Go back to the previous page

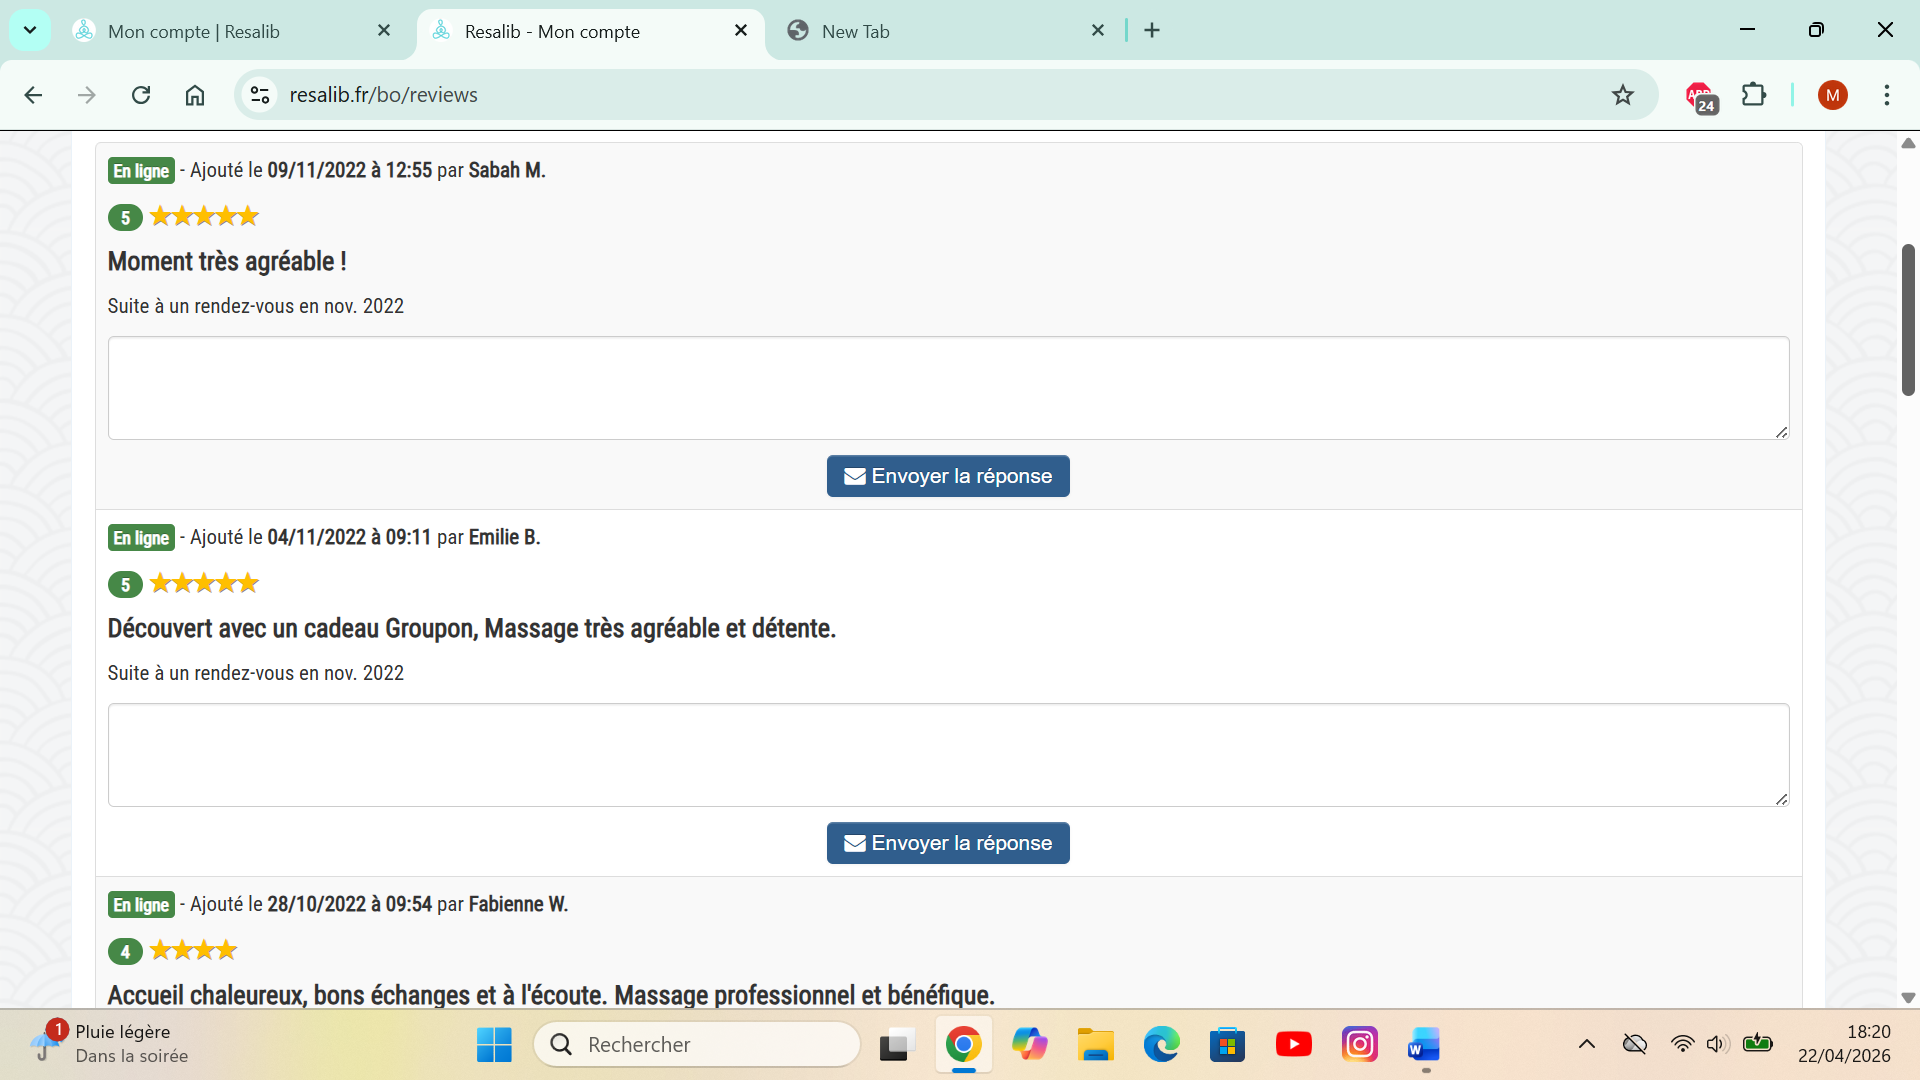33,95
